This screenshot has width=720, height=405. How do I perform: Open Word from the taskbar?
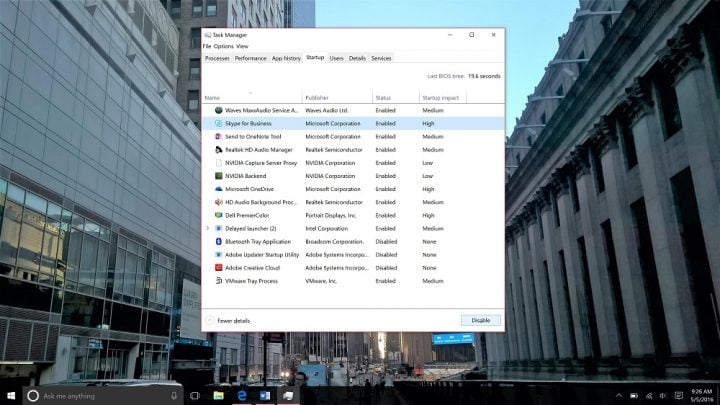265,395
